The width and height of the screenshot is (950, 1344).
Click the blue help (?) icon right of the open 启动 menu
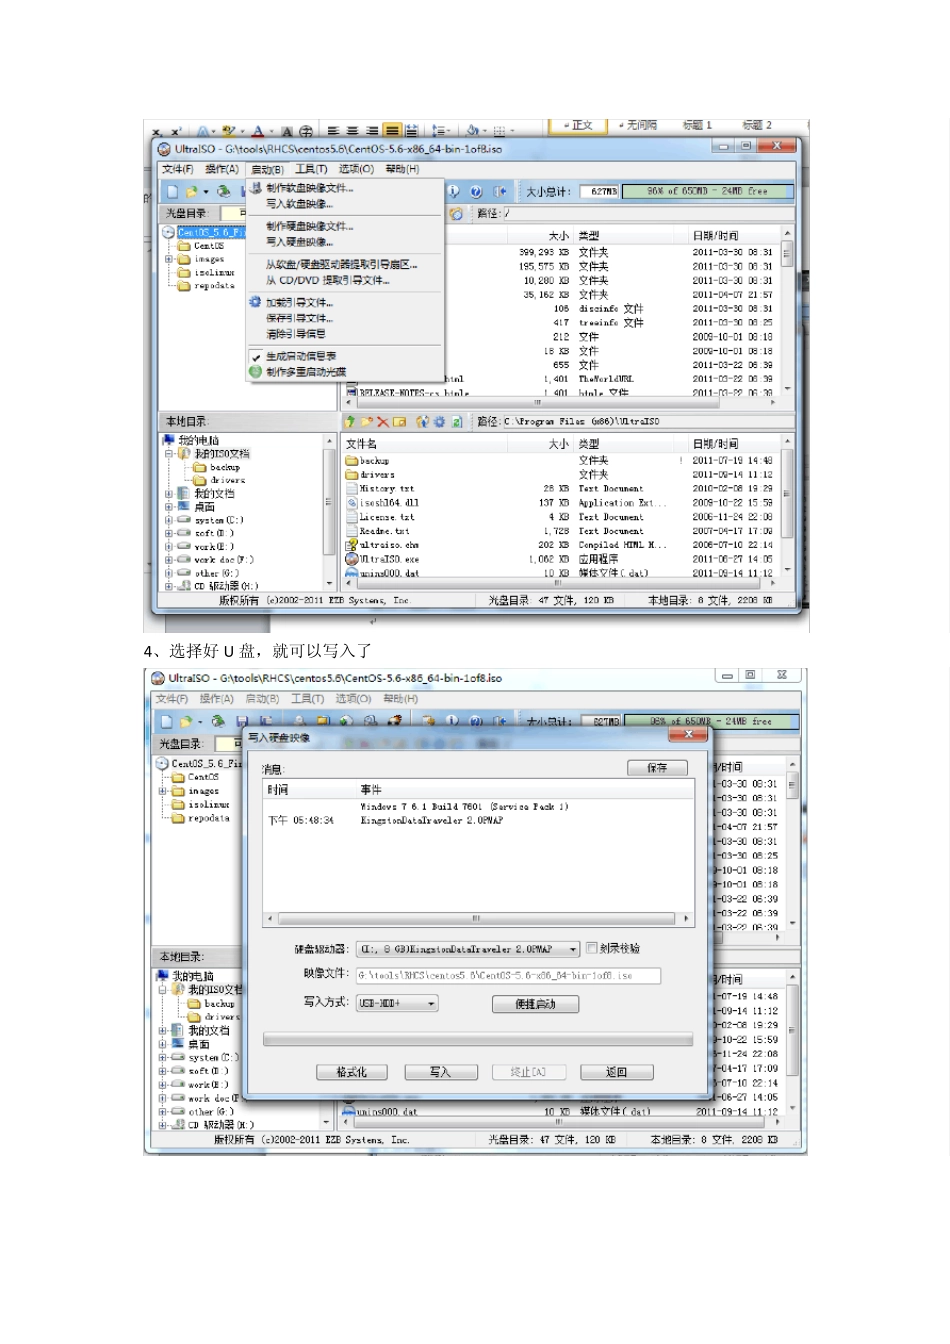tap(476, 191)
